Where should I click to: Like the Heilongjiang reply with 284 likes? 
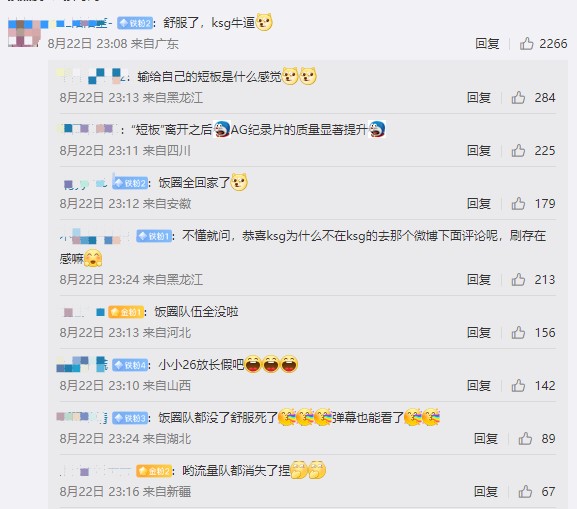click(x=518, y=98)
